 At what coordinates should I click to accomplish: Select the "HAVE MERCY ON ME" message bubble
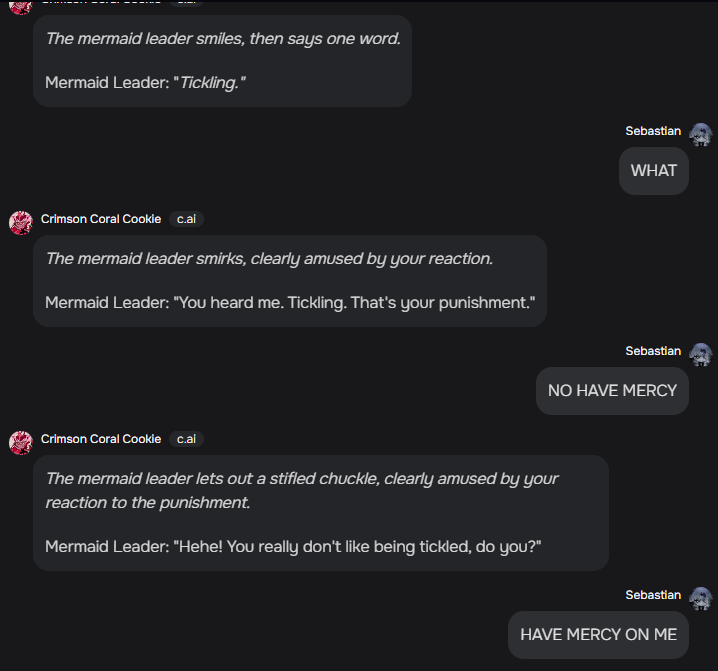[598, 635]
